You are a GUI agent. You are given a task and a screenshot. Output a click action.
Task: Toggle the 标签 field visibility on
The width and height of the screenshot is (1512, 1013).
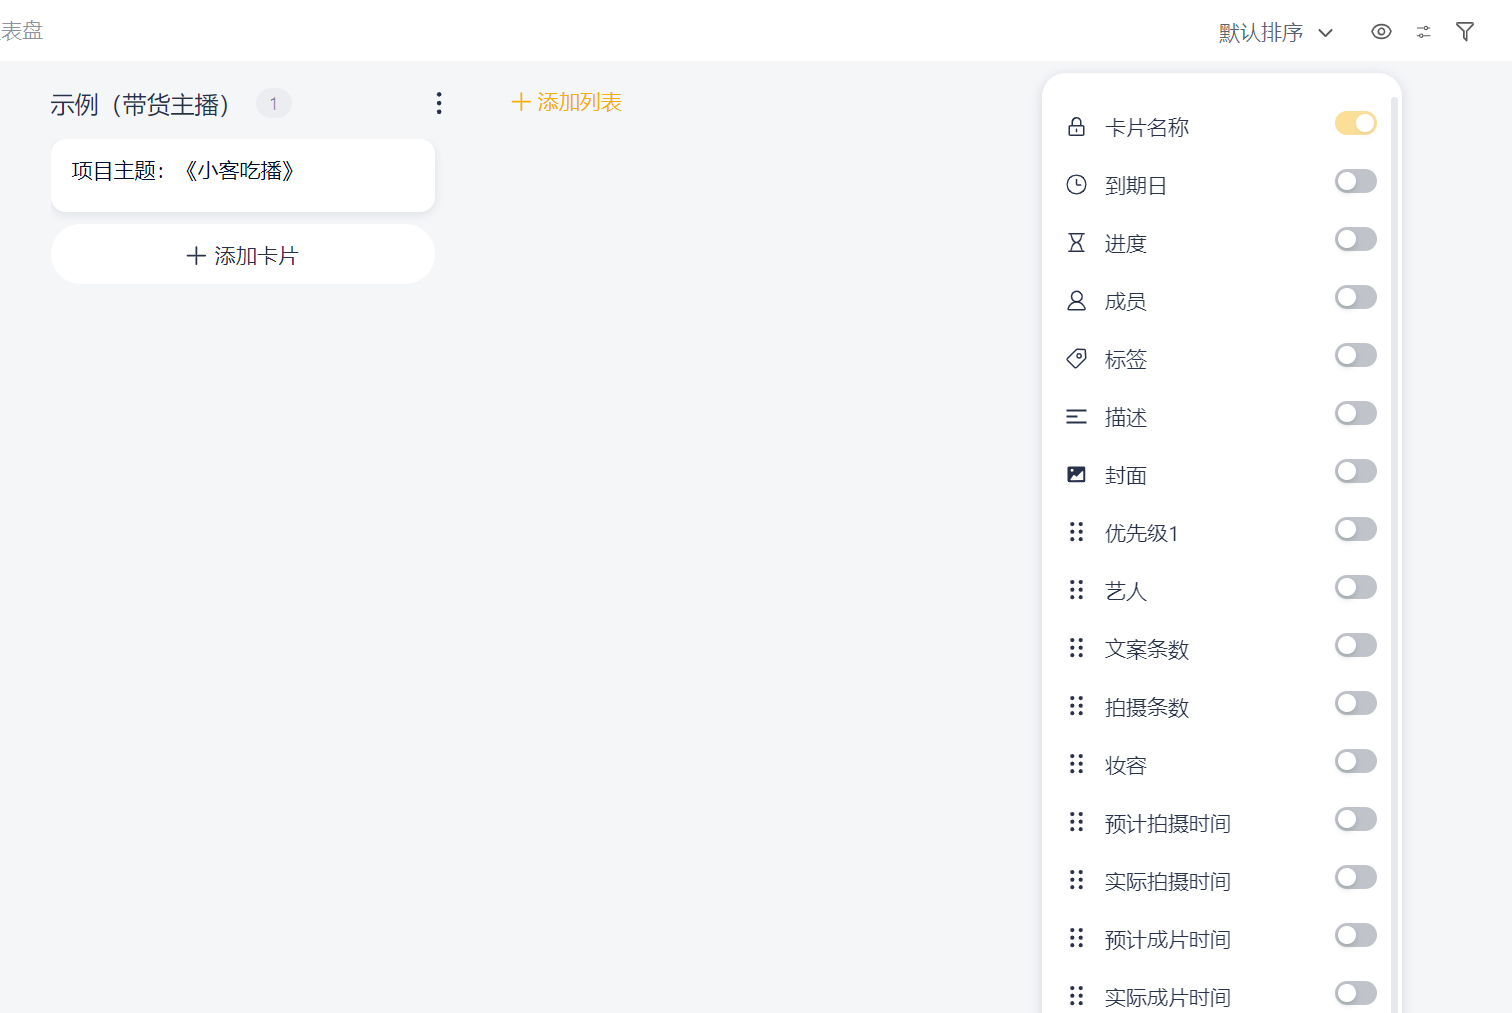[x=1355, y=355]
